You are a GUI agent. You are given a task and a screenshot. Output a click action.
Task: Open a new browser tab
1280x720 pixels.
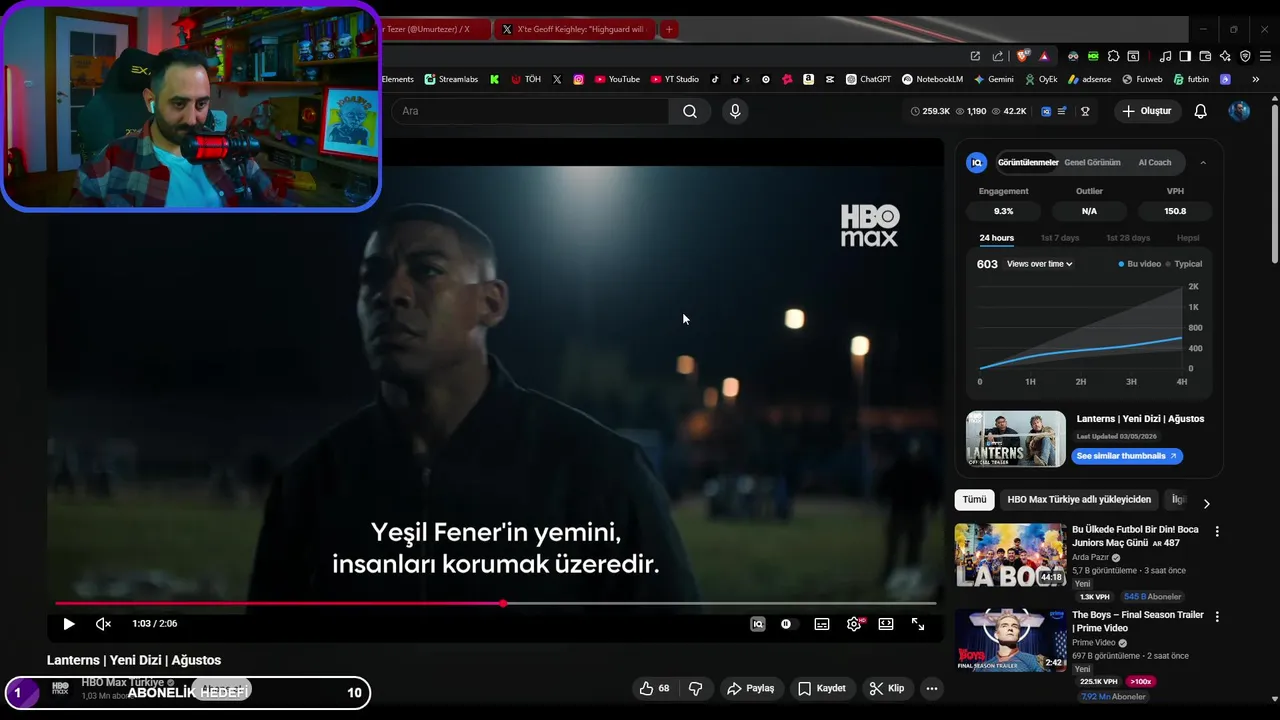[669, 29]
